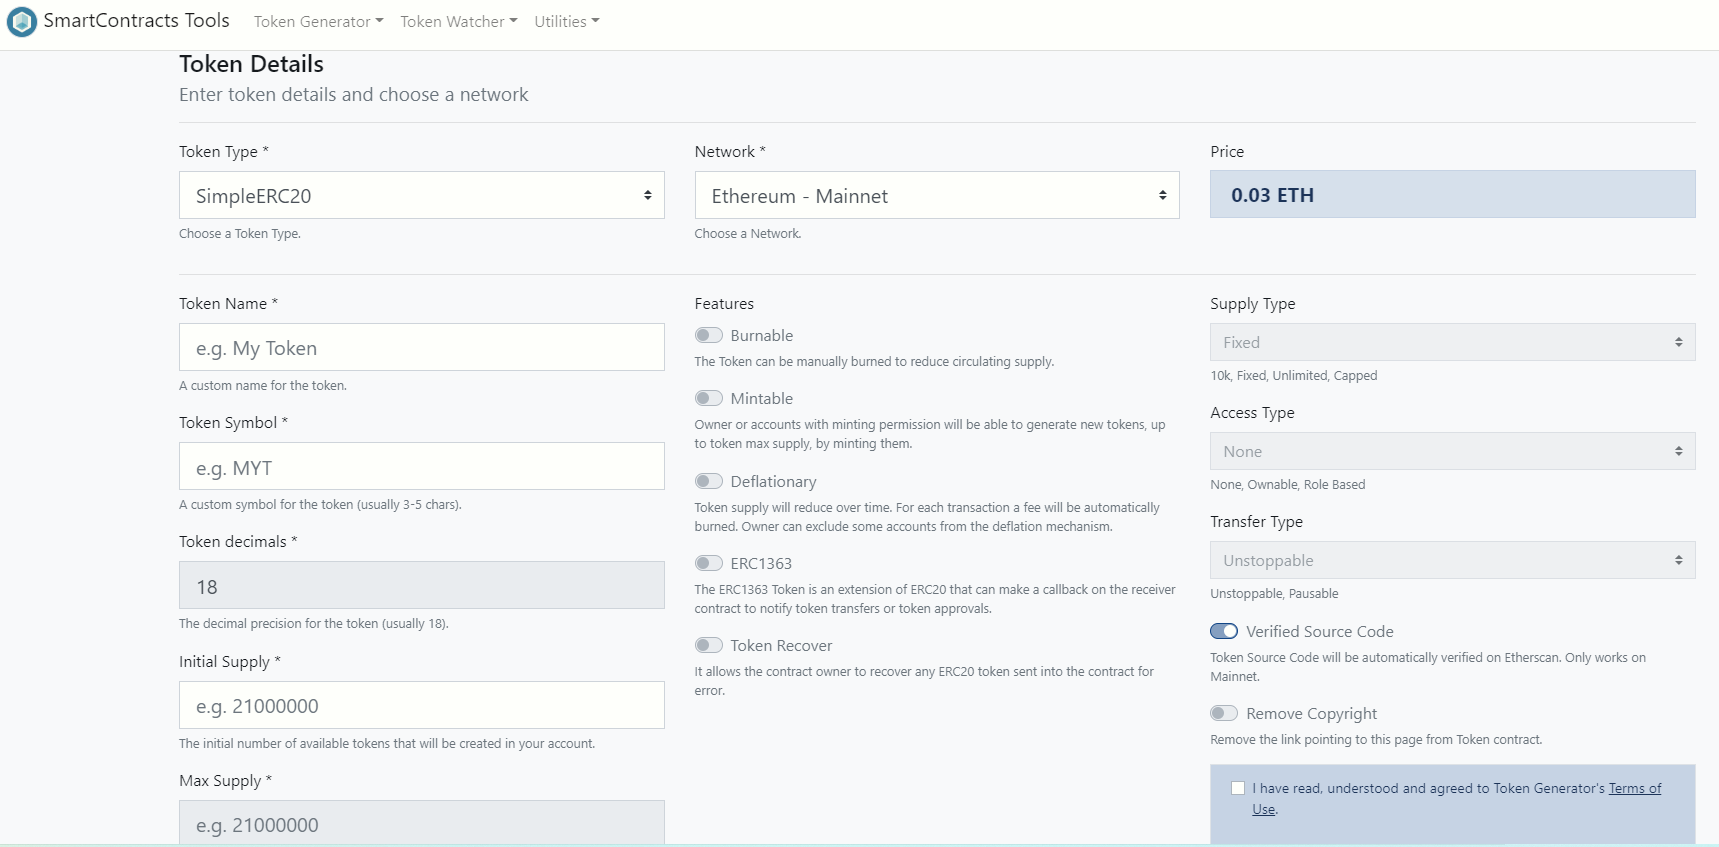Disable the Verified Source Code switch
The height and width of the screenshot is (847, 1719).
1224,631
